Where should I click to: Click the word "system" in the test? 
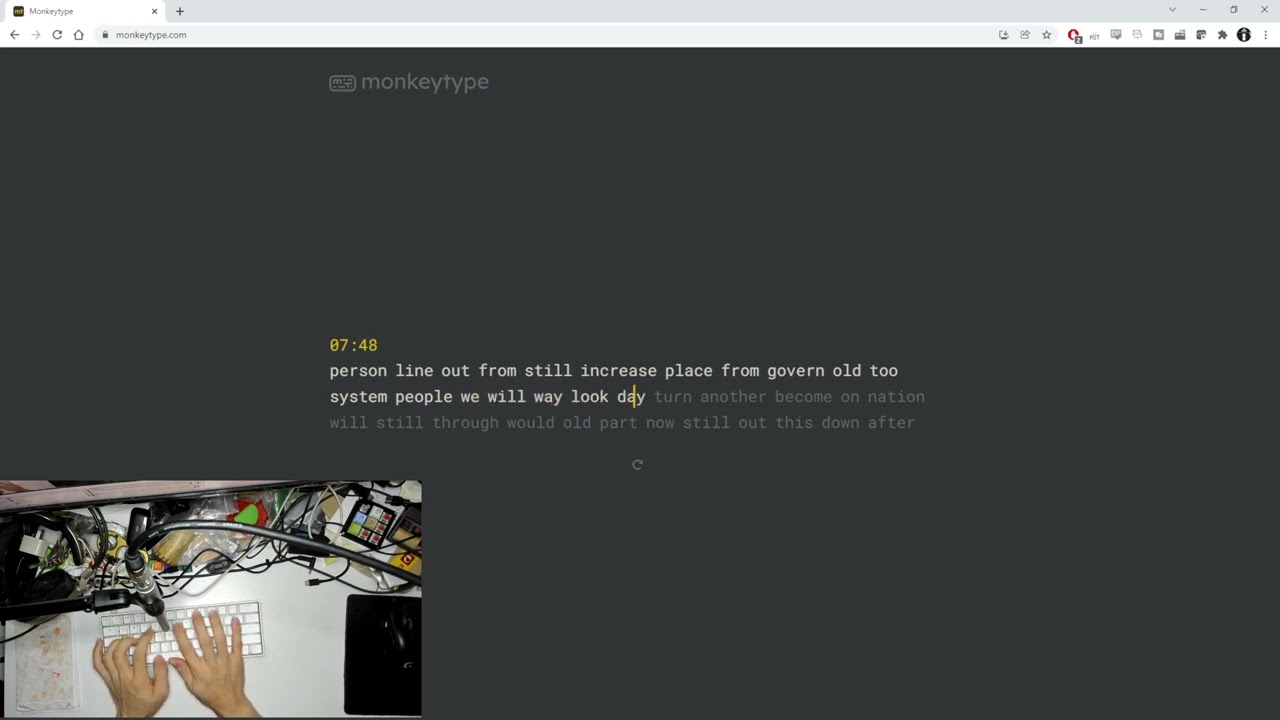tap(358, 397)
